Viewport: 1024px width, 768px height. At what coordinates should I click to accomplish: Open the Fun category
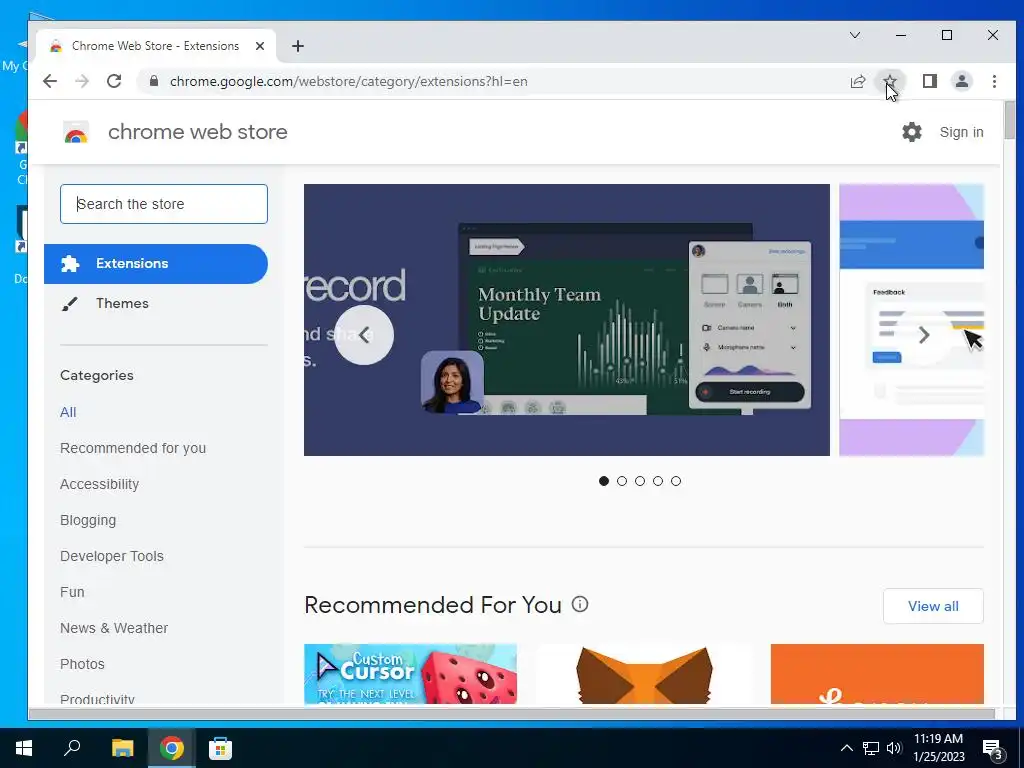(x=72, y=592)
